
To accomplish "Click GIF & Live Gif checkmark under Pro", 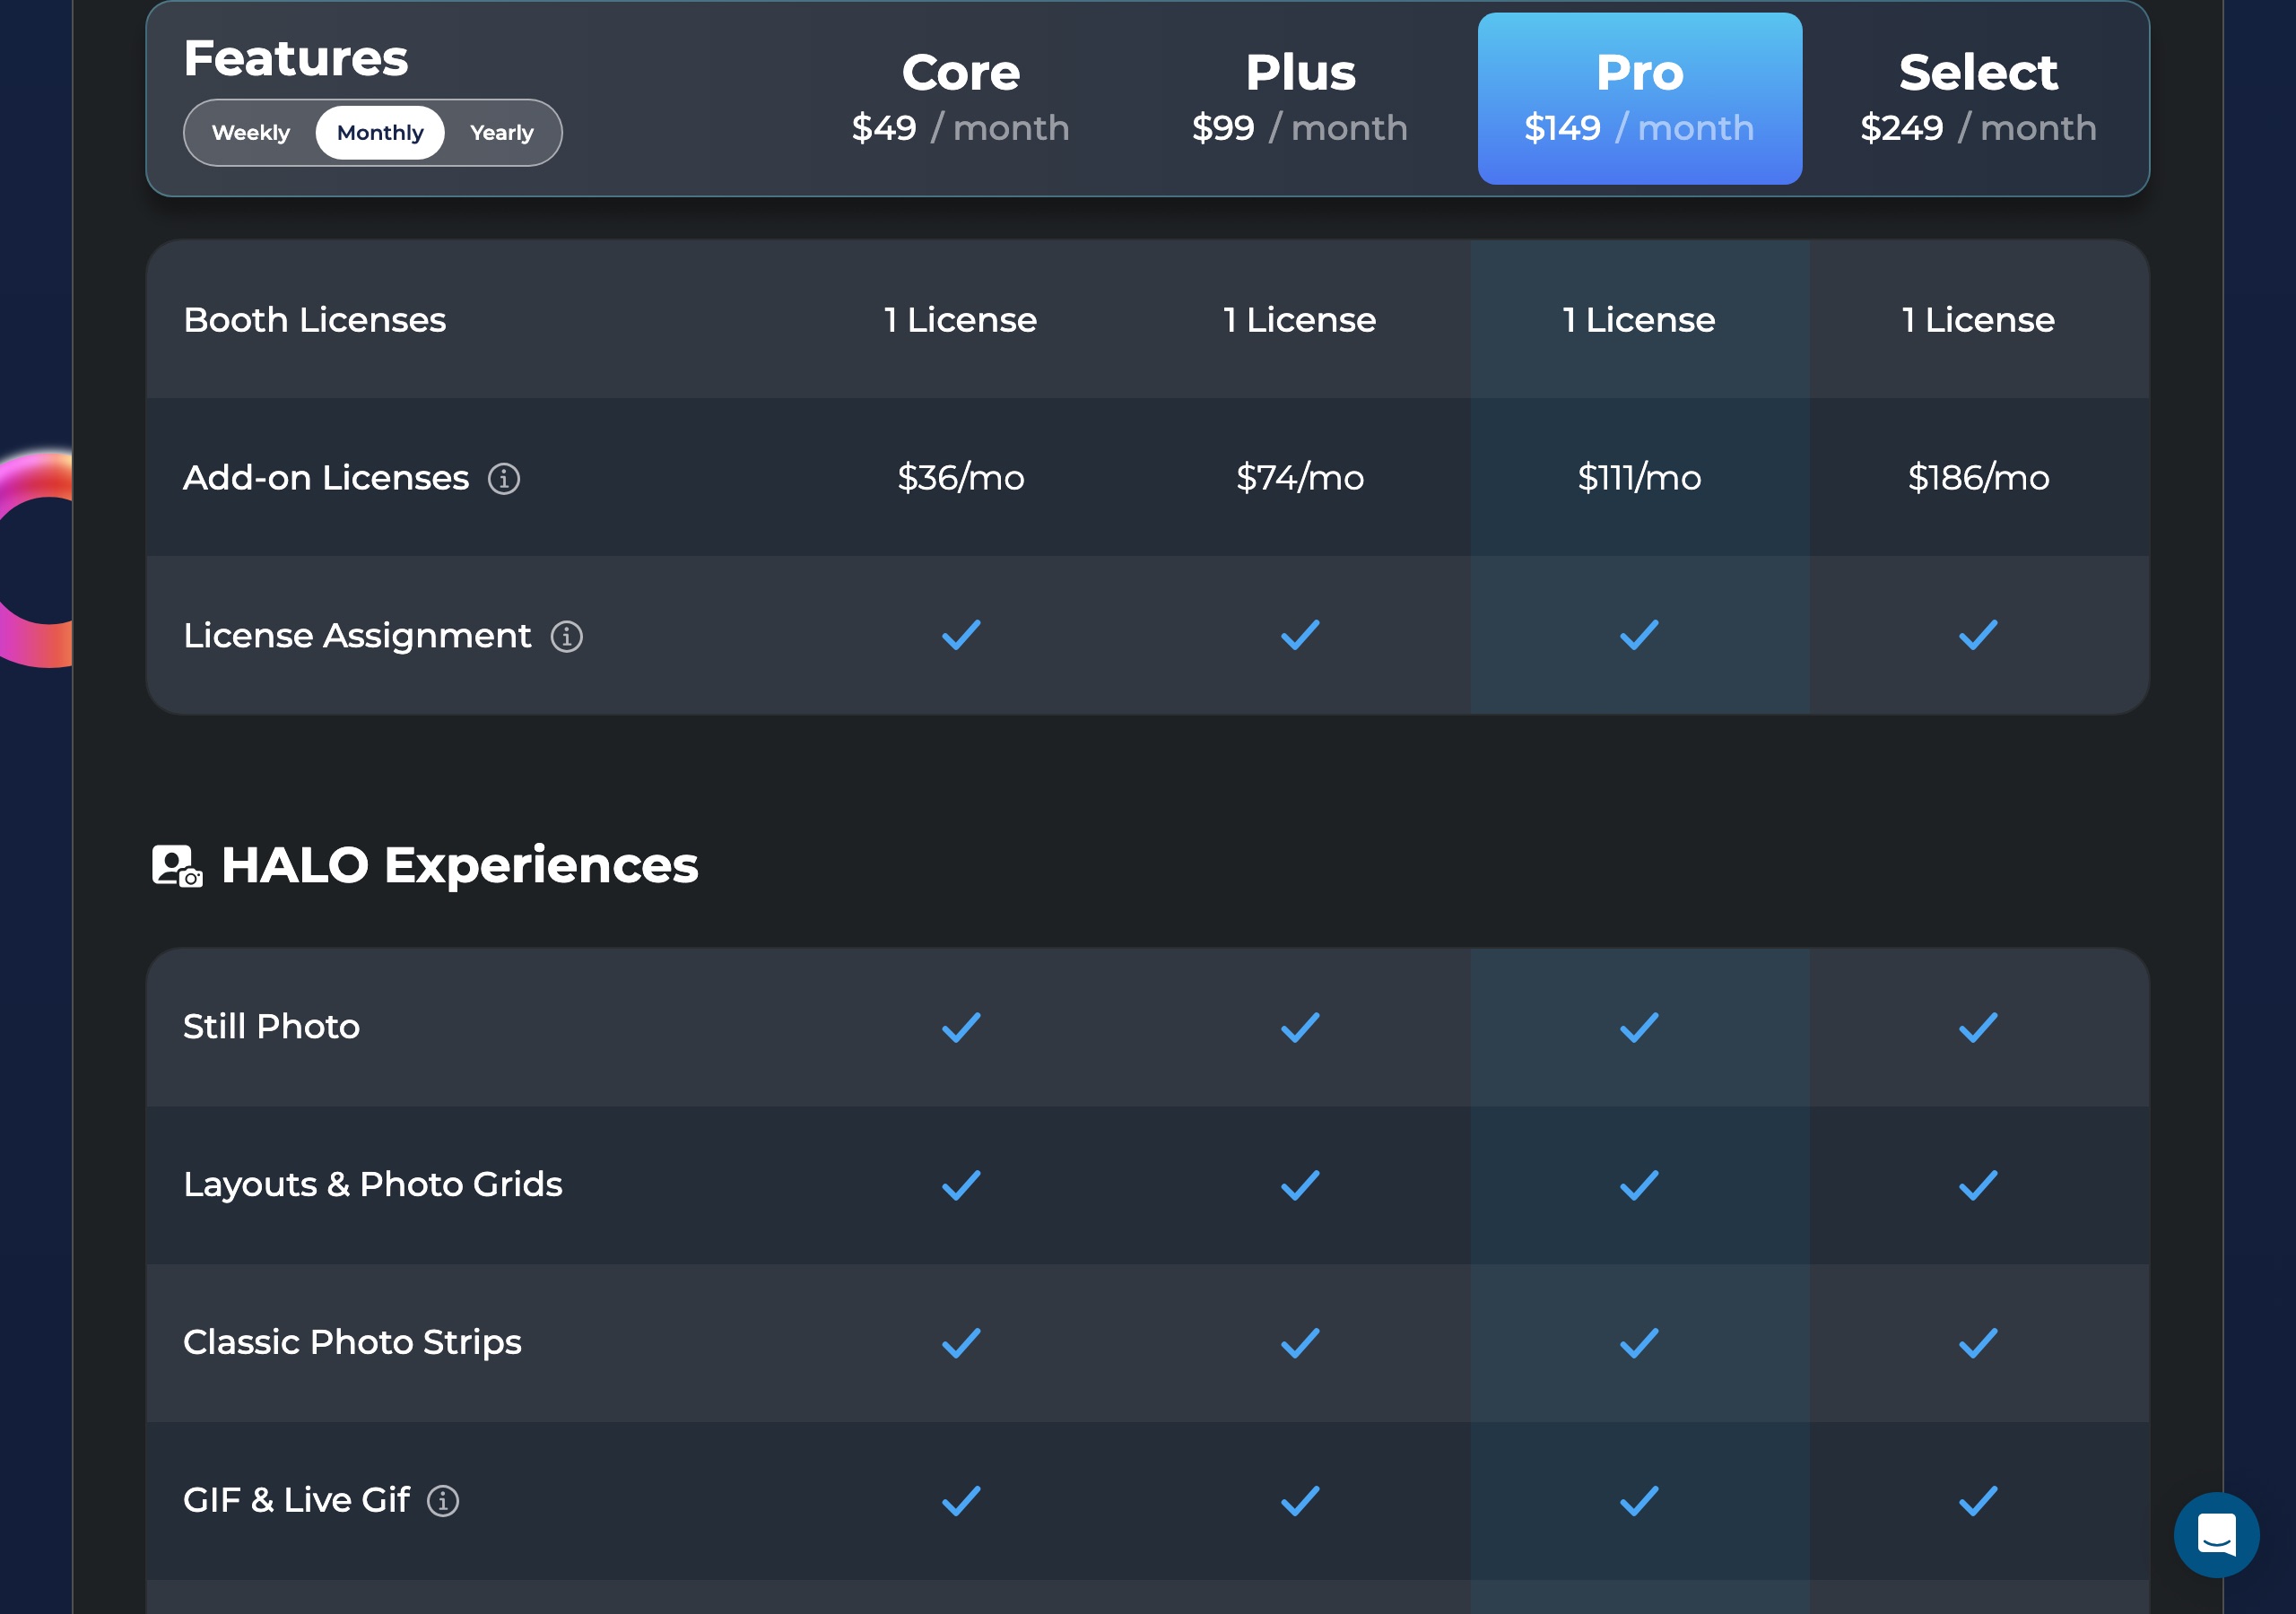I will tap(1639, 1501).
